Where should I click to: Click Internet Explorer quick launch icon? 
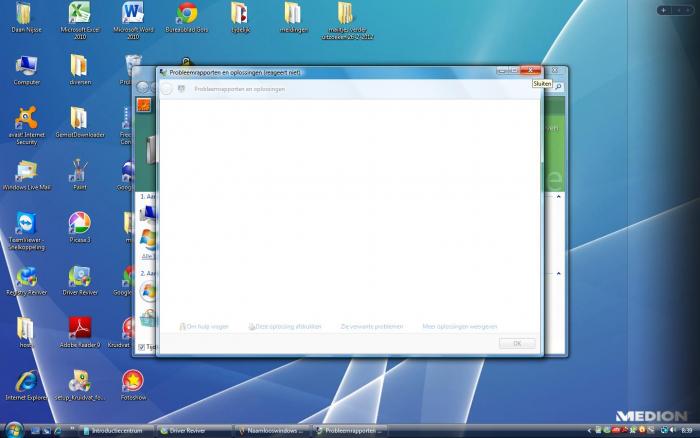click(58, 431)
